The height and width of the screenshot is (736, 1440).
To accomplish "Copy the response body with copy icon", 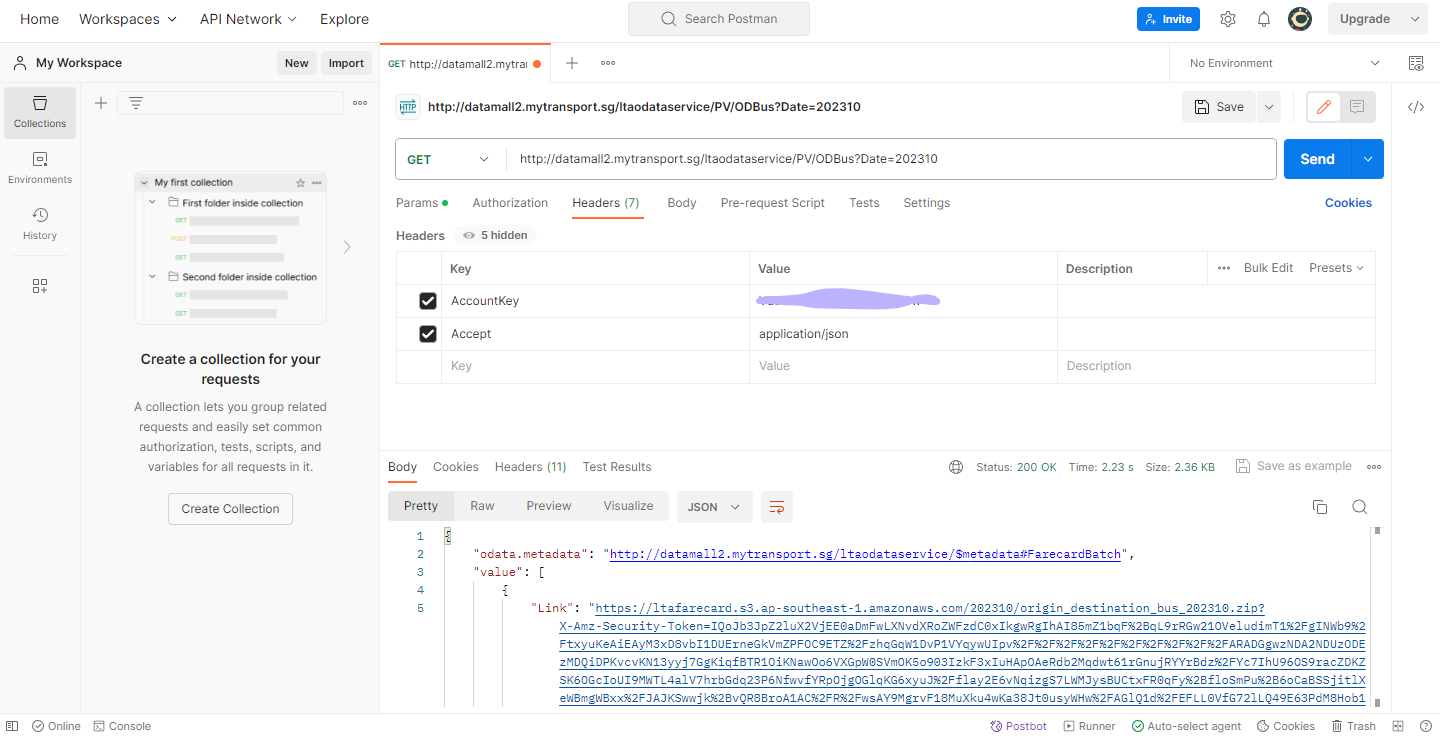I will 1320,507.
